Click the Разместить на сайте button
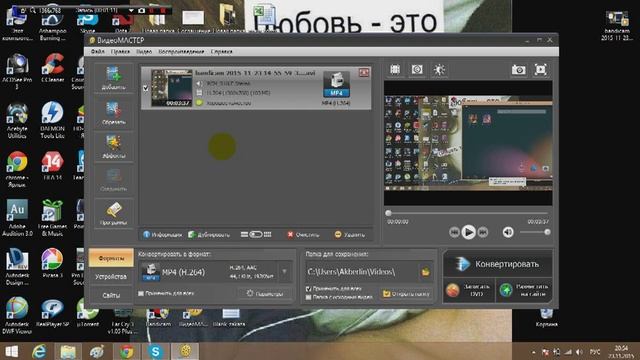The width and height of the screenshot is (640, 360). click(524, 290)
